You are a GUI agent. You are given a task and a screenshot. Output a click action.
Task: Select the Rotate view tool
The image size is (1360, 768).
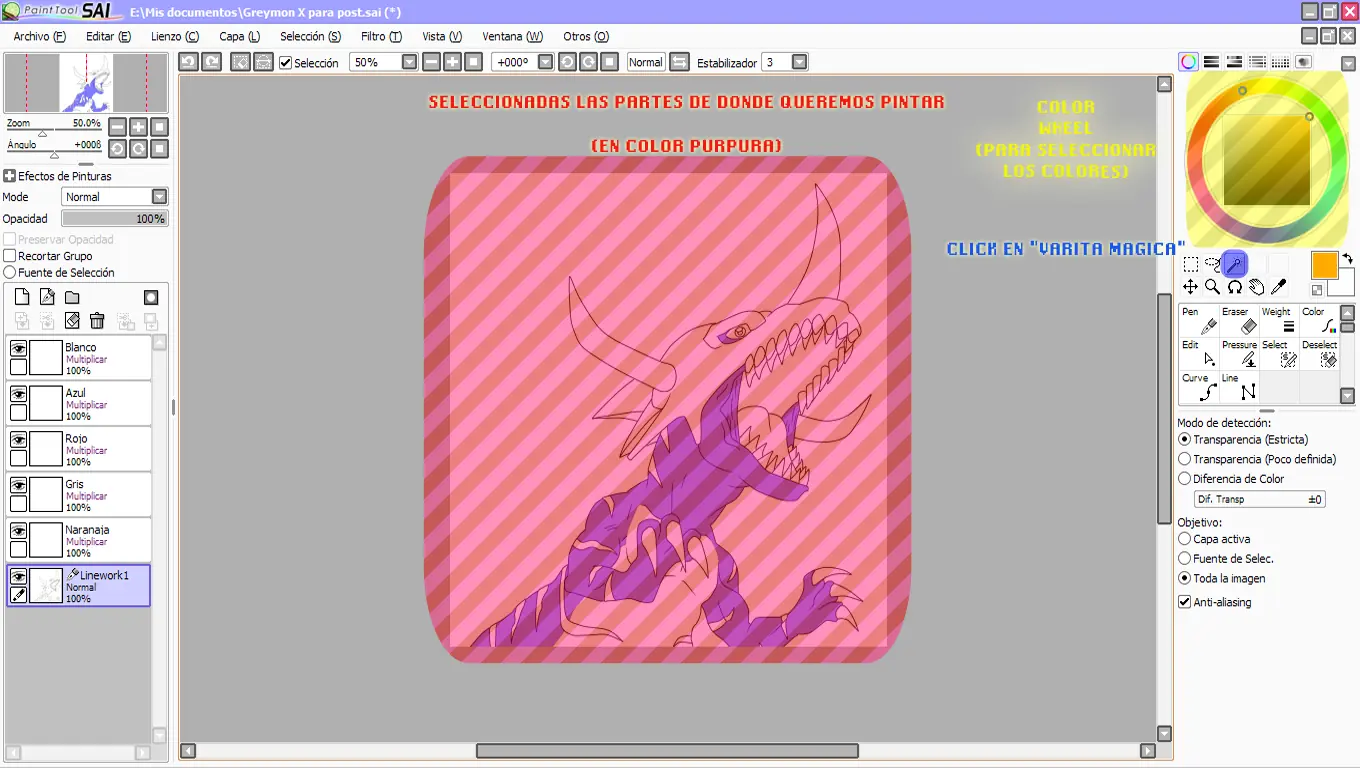click(1235, 287)
